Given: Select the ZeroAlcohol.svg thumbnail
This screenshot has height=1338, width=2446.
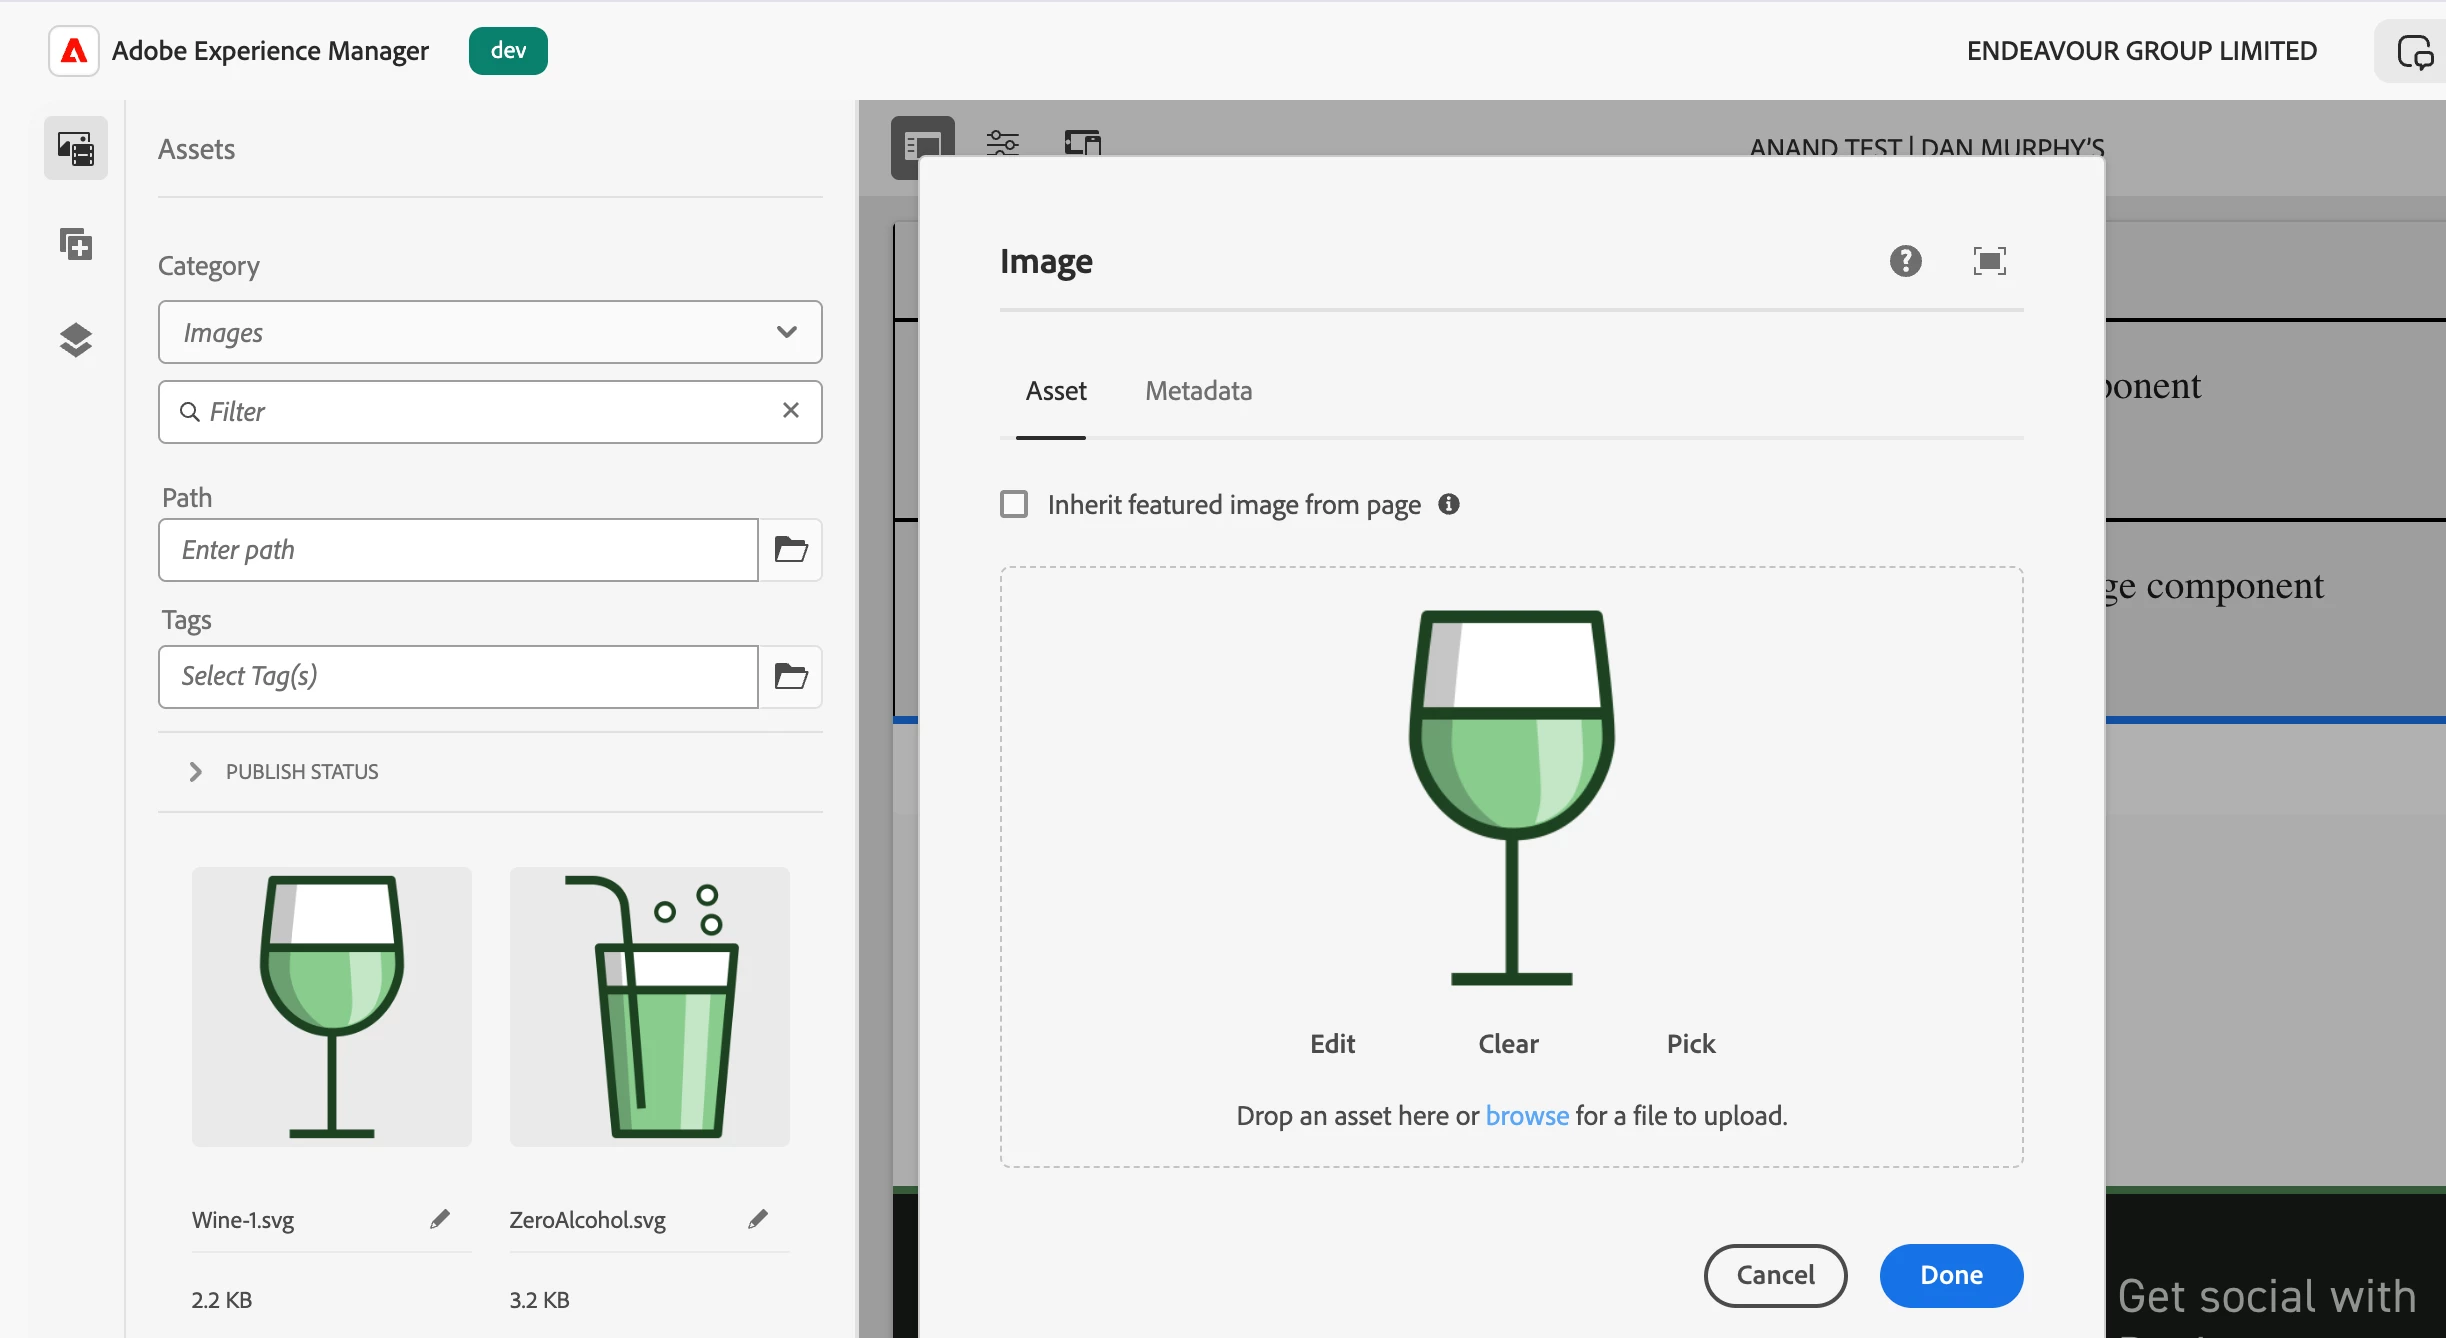Looking at the screenshot, I should click(649, 1007).
